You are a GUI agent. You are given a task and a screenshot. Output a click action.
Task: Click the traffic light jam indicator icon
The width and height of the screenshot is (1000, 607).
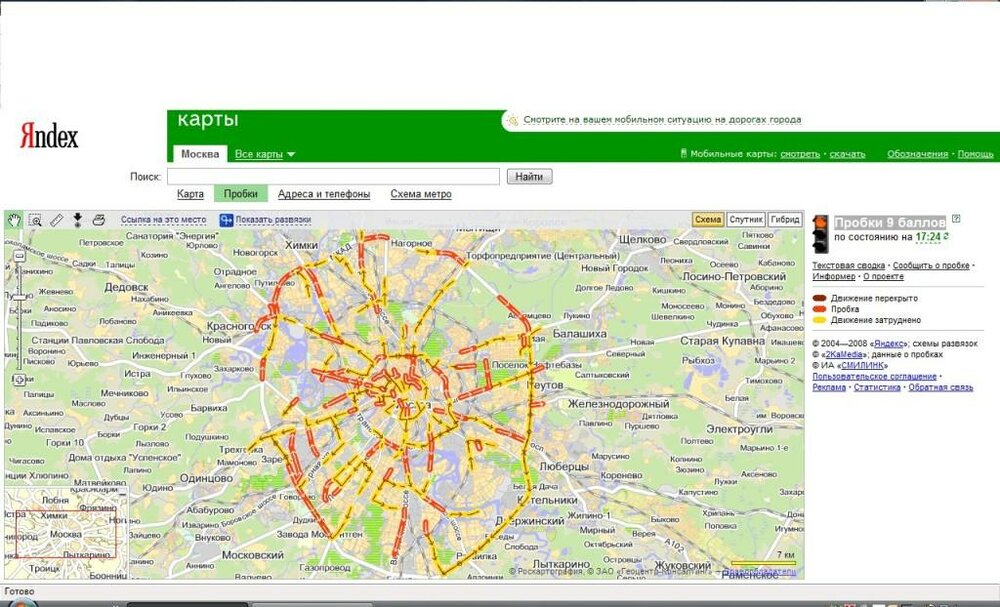tap(820, 233)
